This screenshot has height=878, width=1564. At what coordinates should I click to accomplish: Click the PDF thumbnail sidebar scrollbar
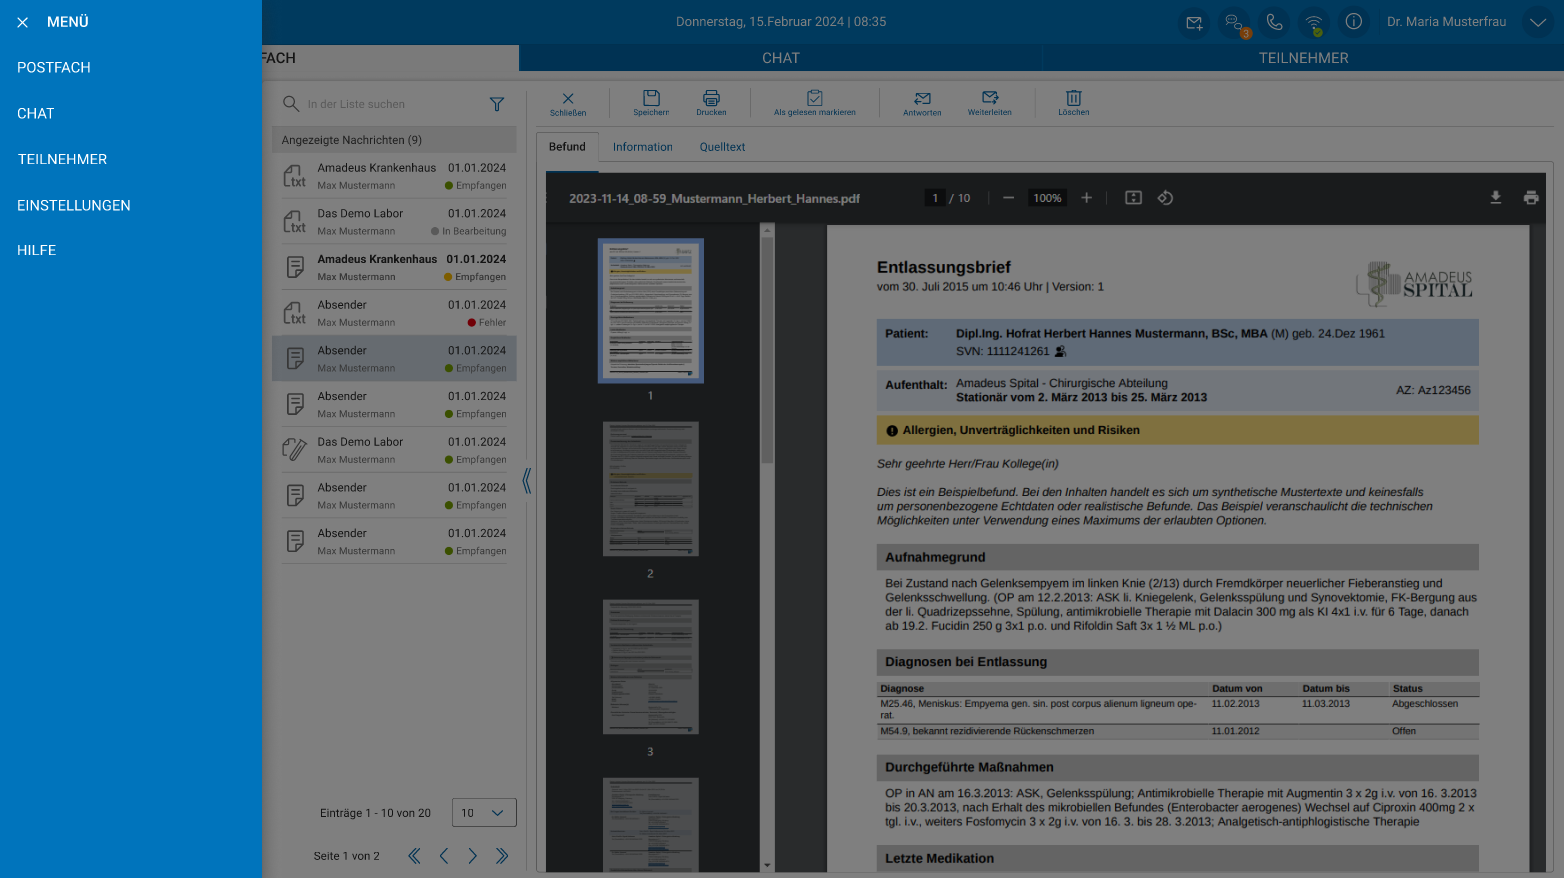point(768,350)
